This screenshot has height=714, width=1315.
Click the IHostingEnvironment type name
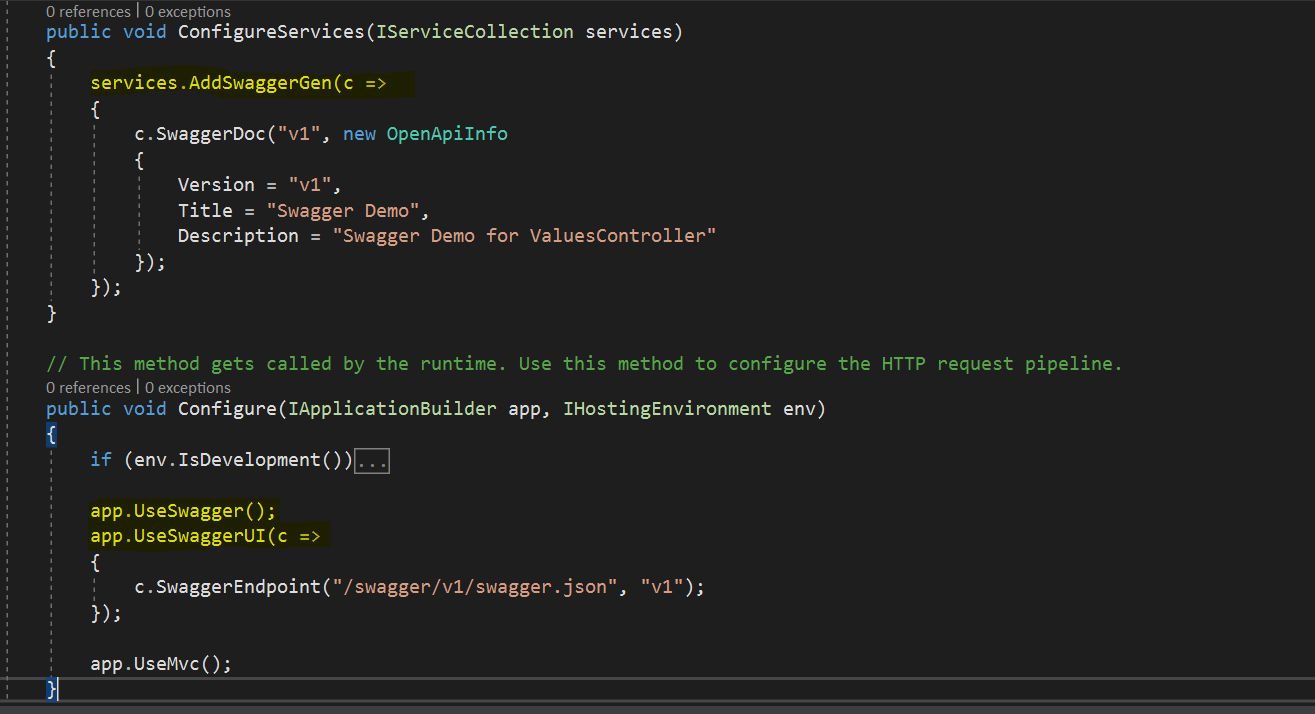coord(667,409)
